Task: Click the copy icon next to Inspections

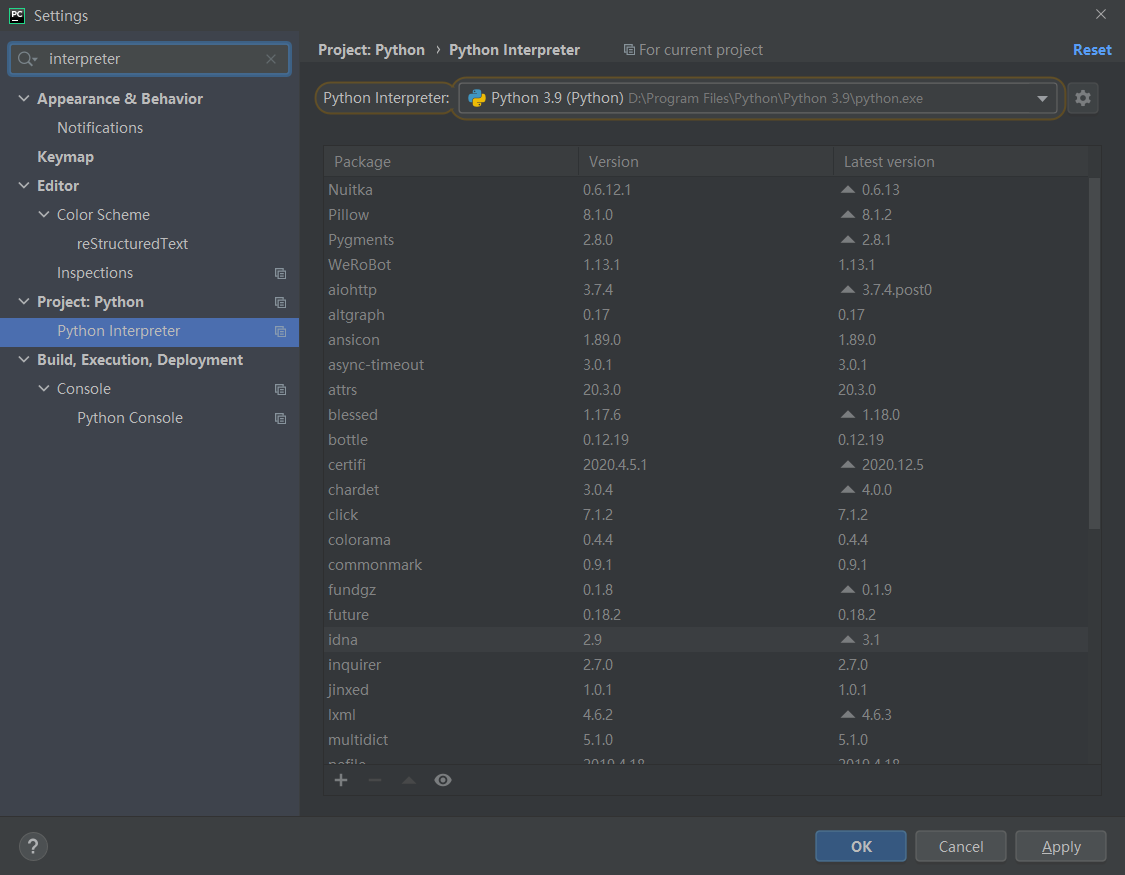Action: 280,273
